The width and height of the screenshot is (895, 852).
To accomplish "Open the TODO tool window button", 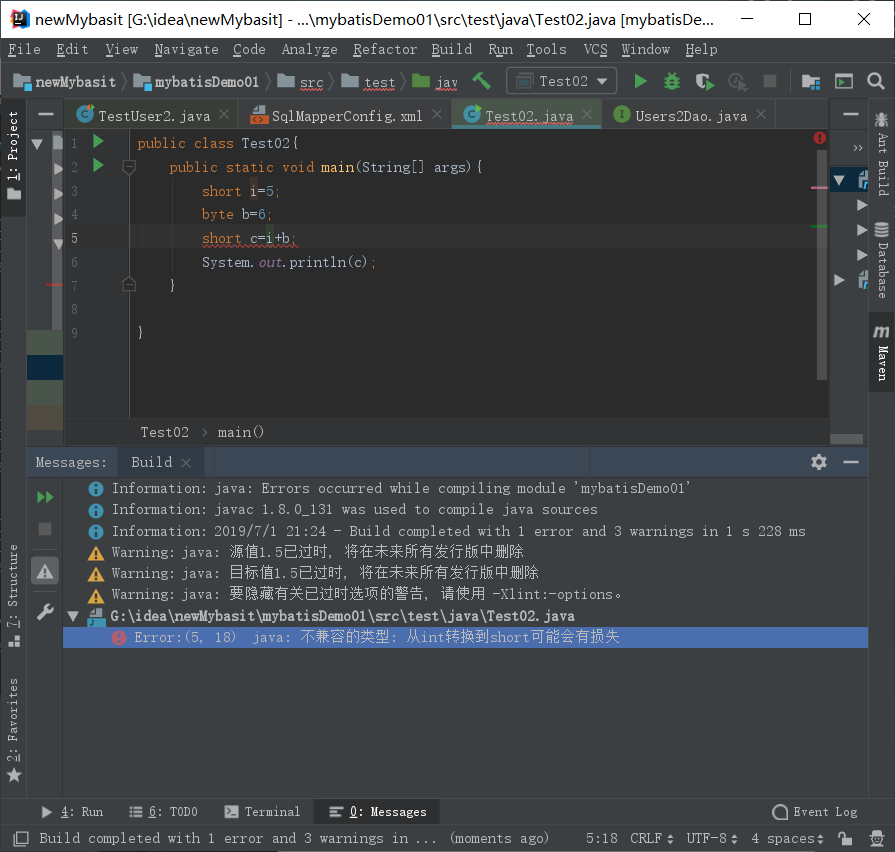I will [163, 812].
